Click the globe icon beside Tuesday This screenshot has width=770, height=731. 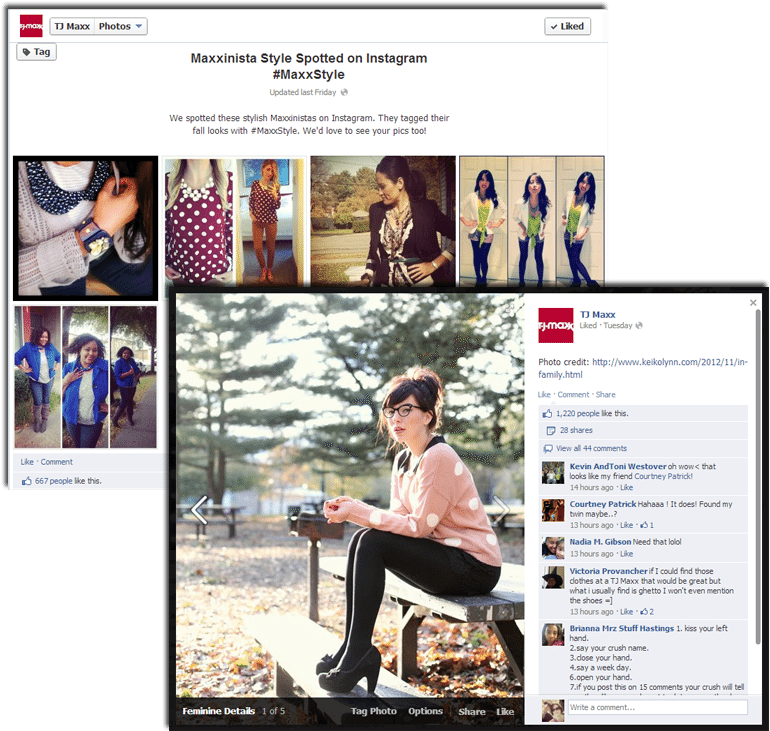[x=639, y=325]
